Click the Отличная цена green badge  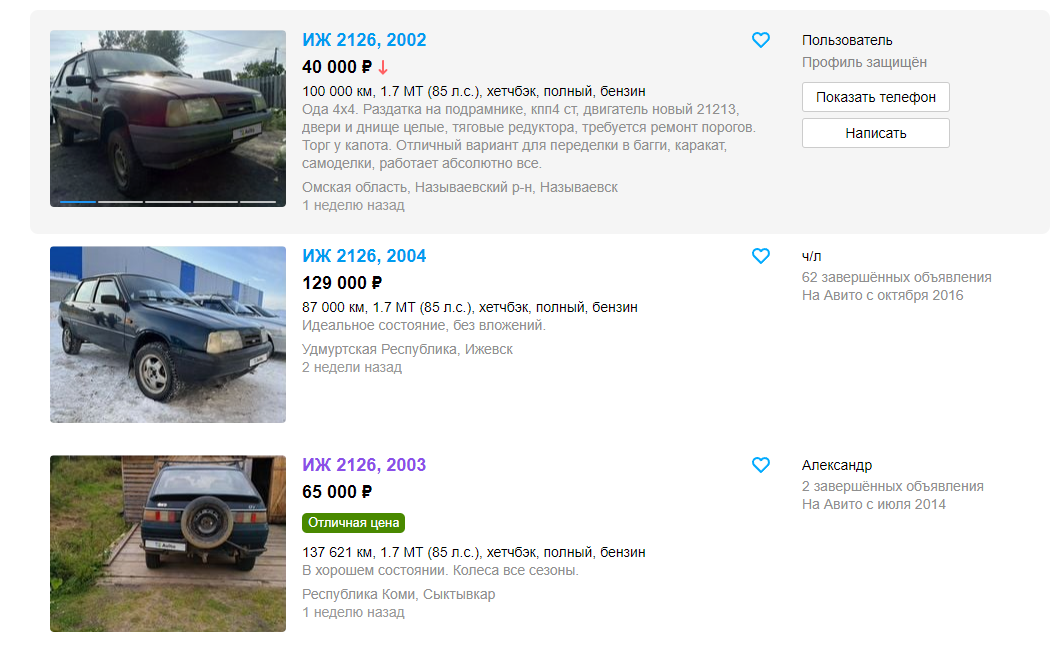(354, 523)
